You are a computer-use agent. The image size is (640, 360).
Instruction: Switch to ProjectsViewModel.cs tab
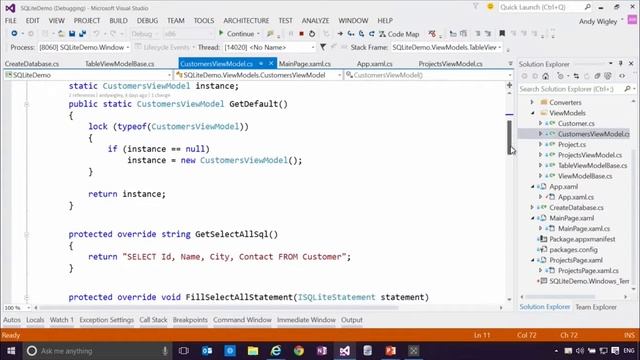[x=451, y=64]
